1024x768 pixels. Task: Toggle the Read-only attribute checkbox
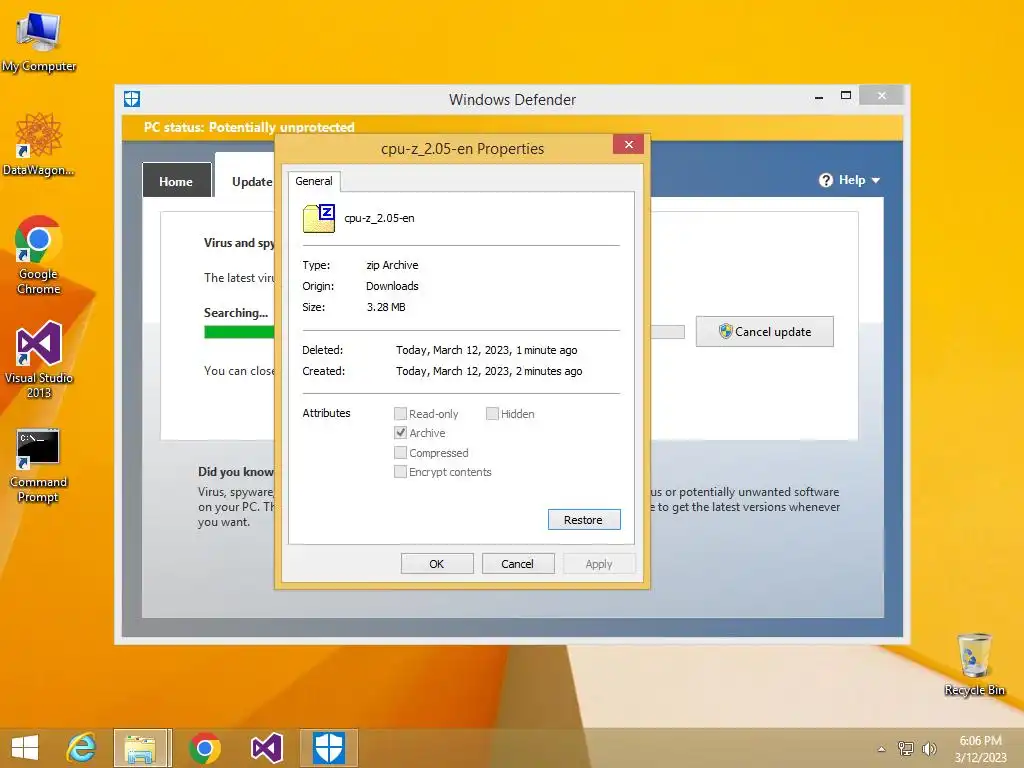[x=400, y=413]
